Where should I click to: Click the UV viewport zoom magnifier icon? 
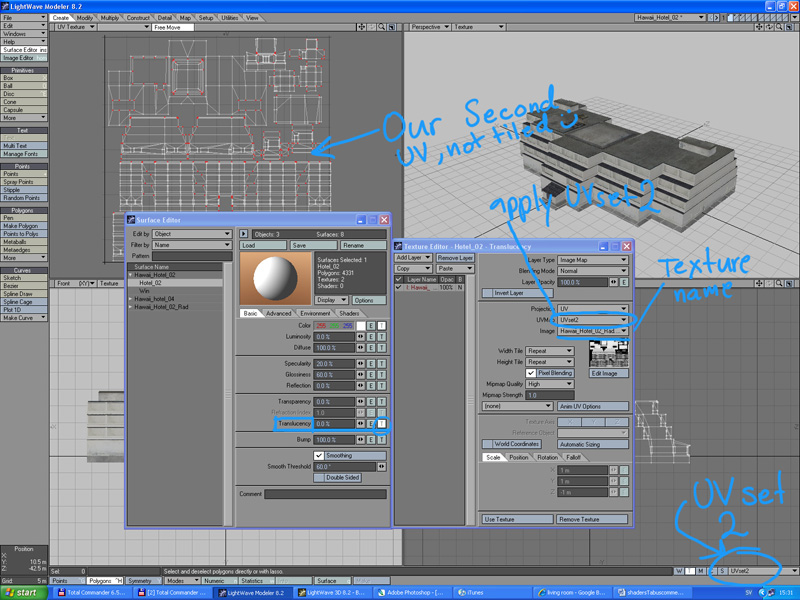coord(382,27)
